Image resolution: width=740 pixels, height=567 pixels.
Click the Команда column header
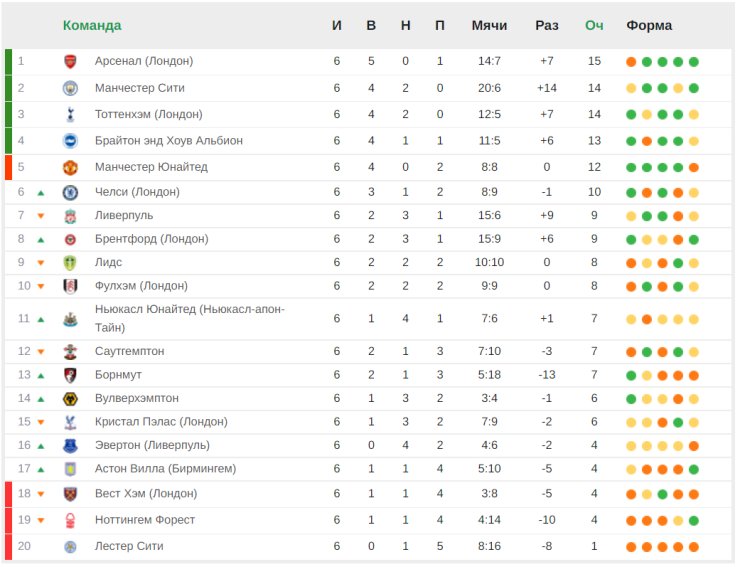tap(92, 25)
